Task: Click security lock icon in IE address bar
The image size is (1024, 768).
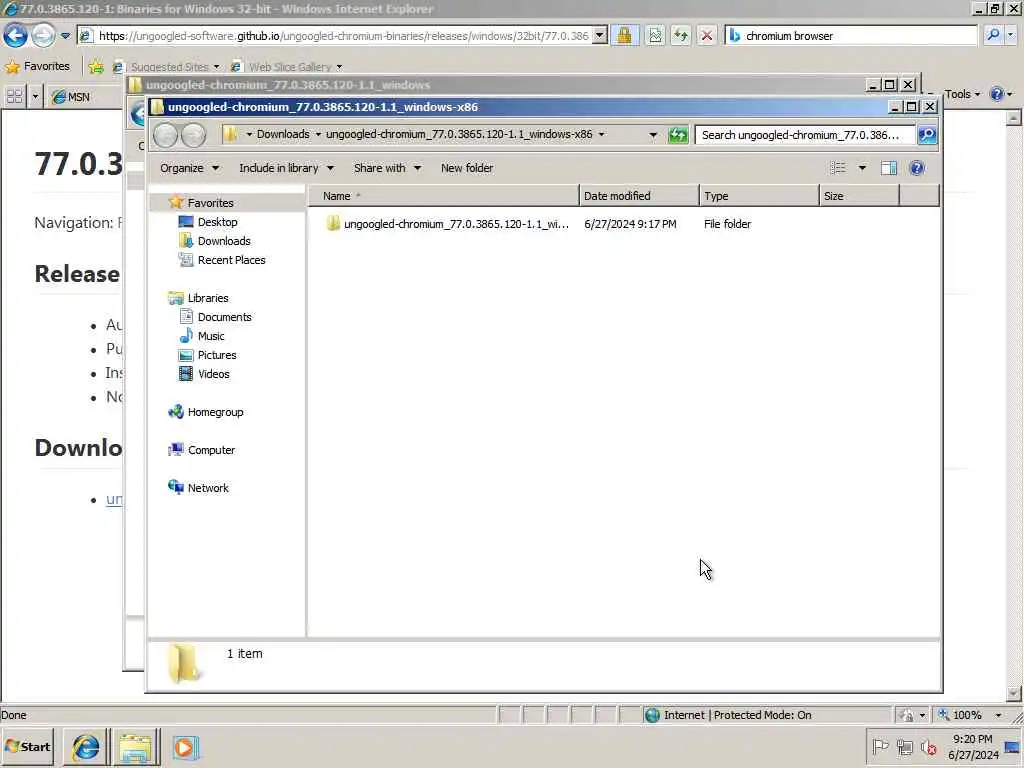Action: click(x=624, y=35)
